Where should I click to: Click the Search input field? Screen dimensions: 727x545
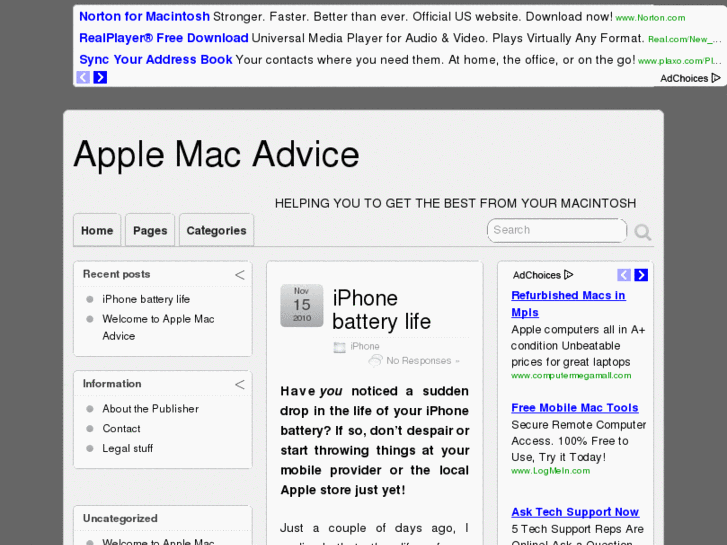tap(557, 230)
